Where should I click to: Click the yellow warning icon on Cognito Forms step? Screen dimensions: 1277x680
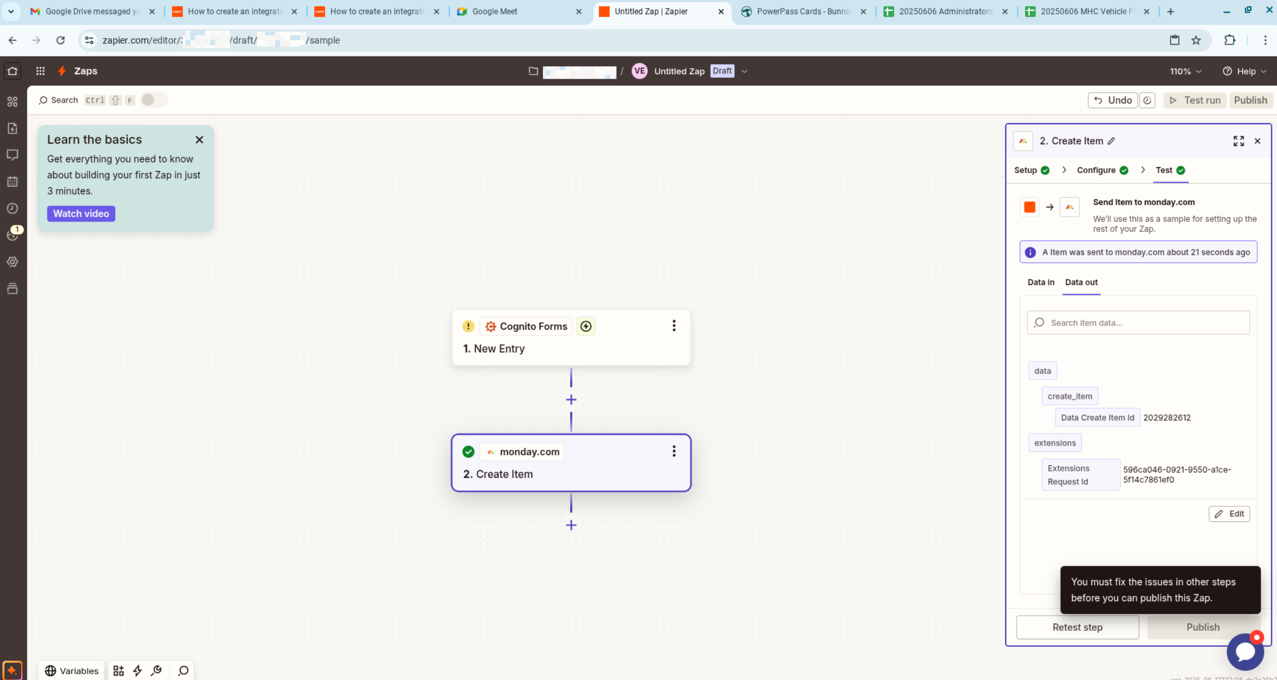click(x=468, y=326)
